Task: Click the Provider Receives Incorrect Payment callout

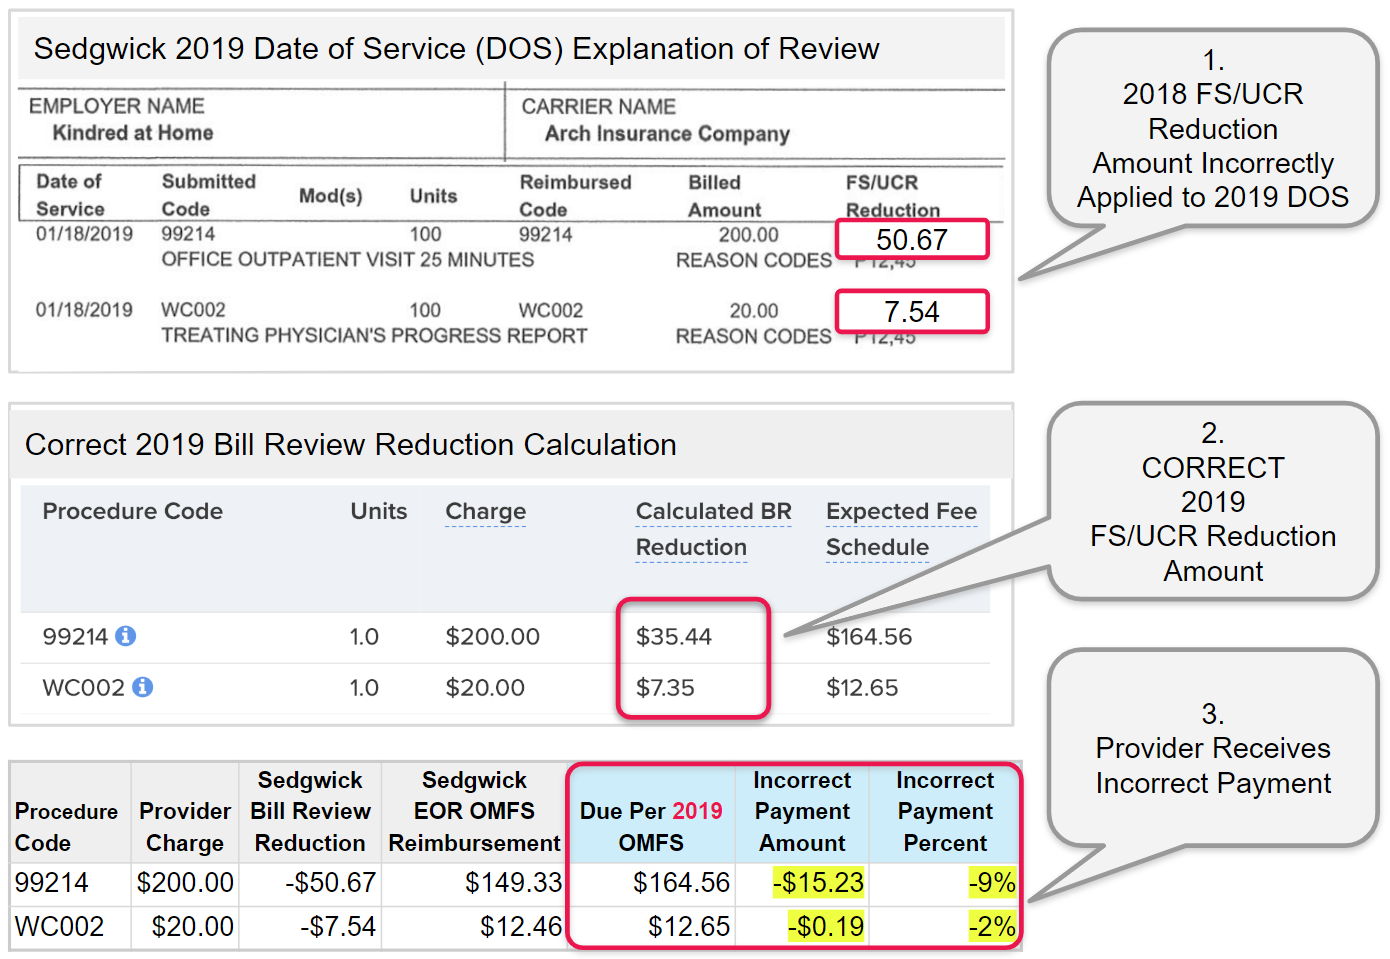Action: (x=1212, y=749)
